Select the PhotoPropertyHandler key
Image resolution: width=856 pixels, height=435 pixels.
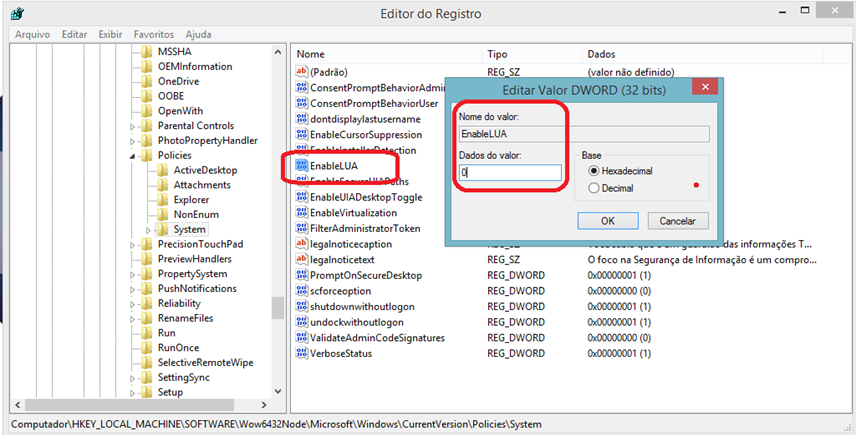(207, 140)
